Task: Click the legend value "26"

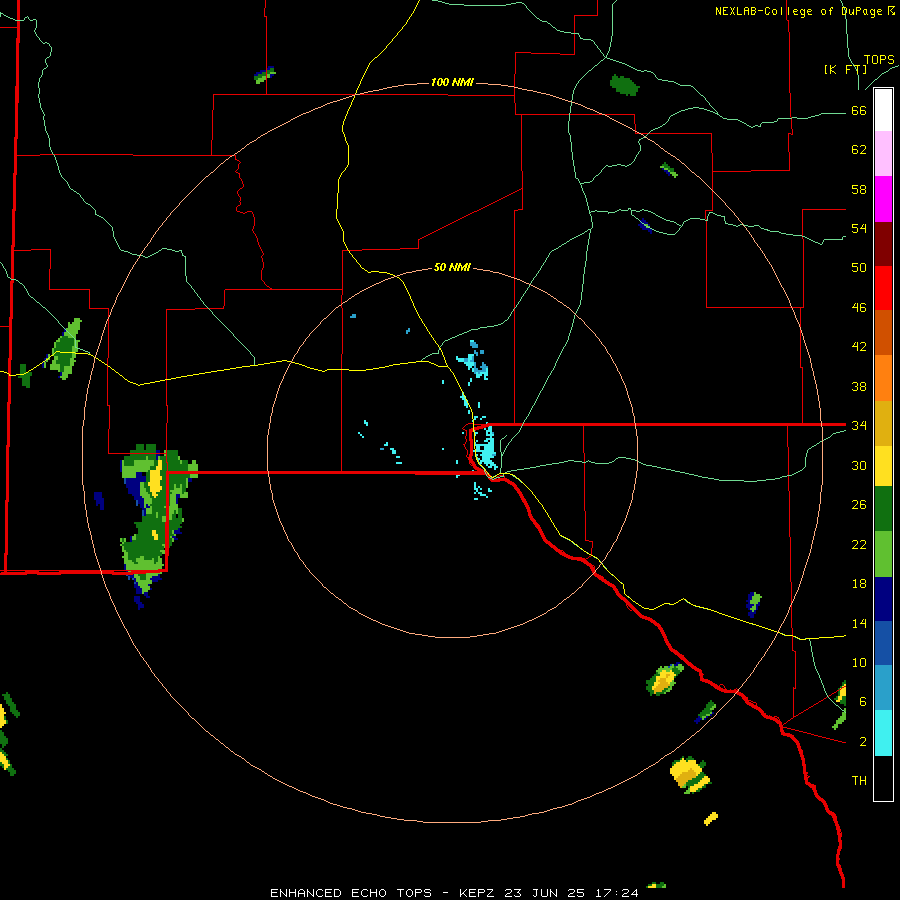Action: [859, 505]
